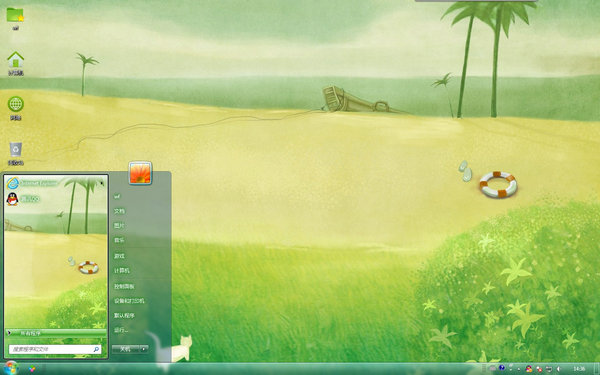Launch the QQ penguin app in Start menu

click(x=23, y=199)
